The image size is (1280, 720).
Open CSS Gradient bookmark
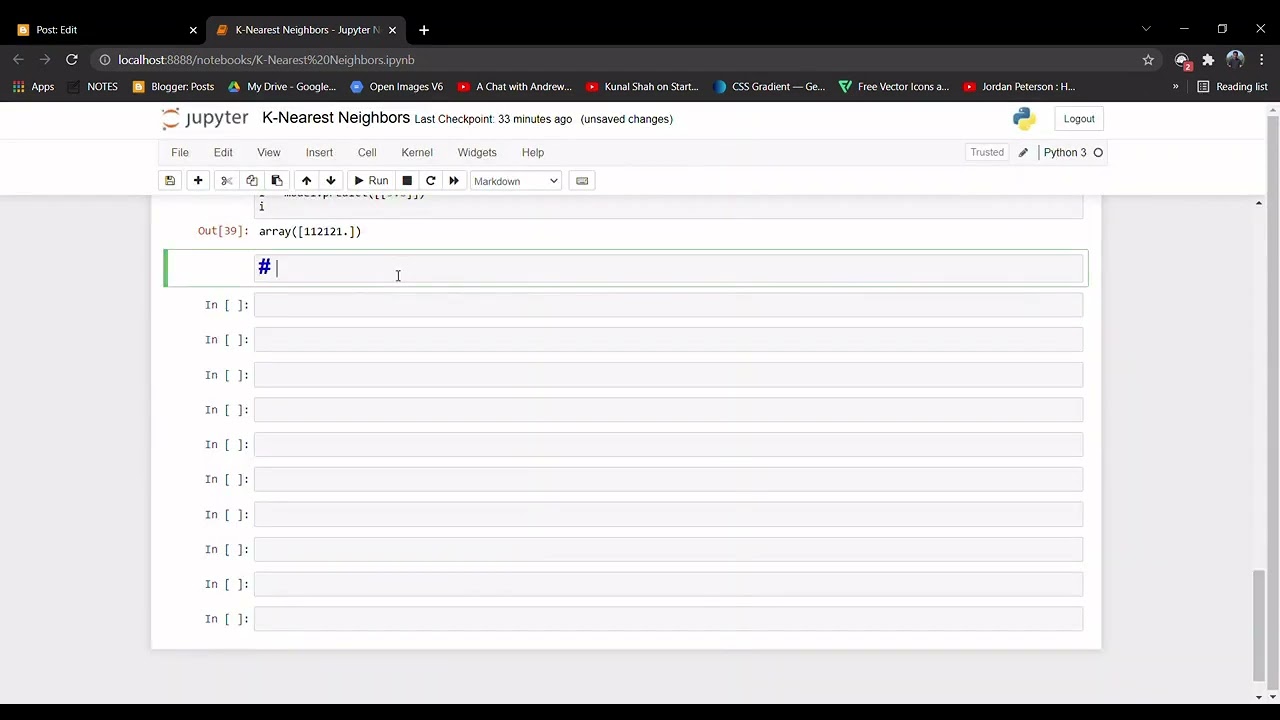pos(769,87)
